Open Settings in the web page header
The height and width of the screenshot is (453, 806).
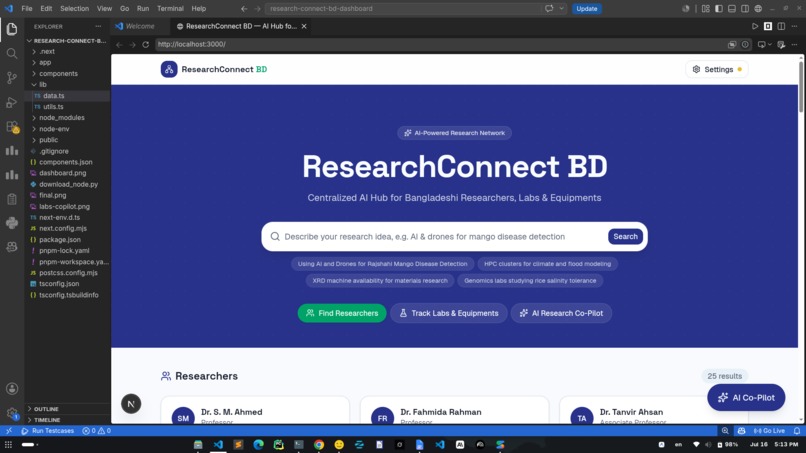coord(717,69)
